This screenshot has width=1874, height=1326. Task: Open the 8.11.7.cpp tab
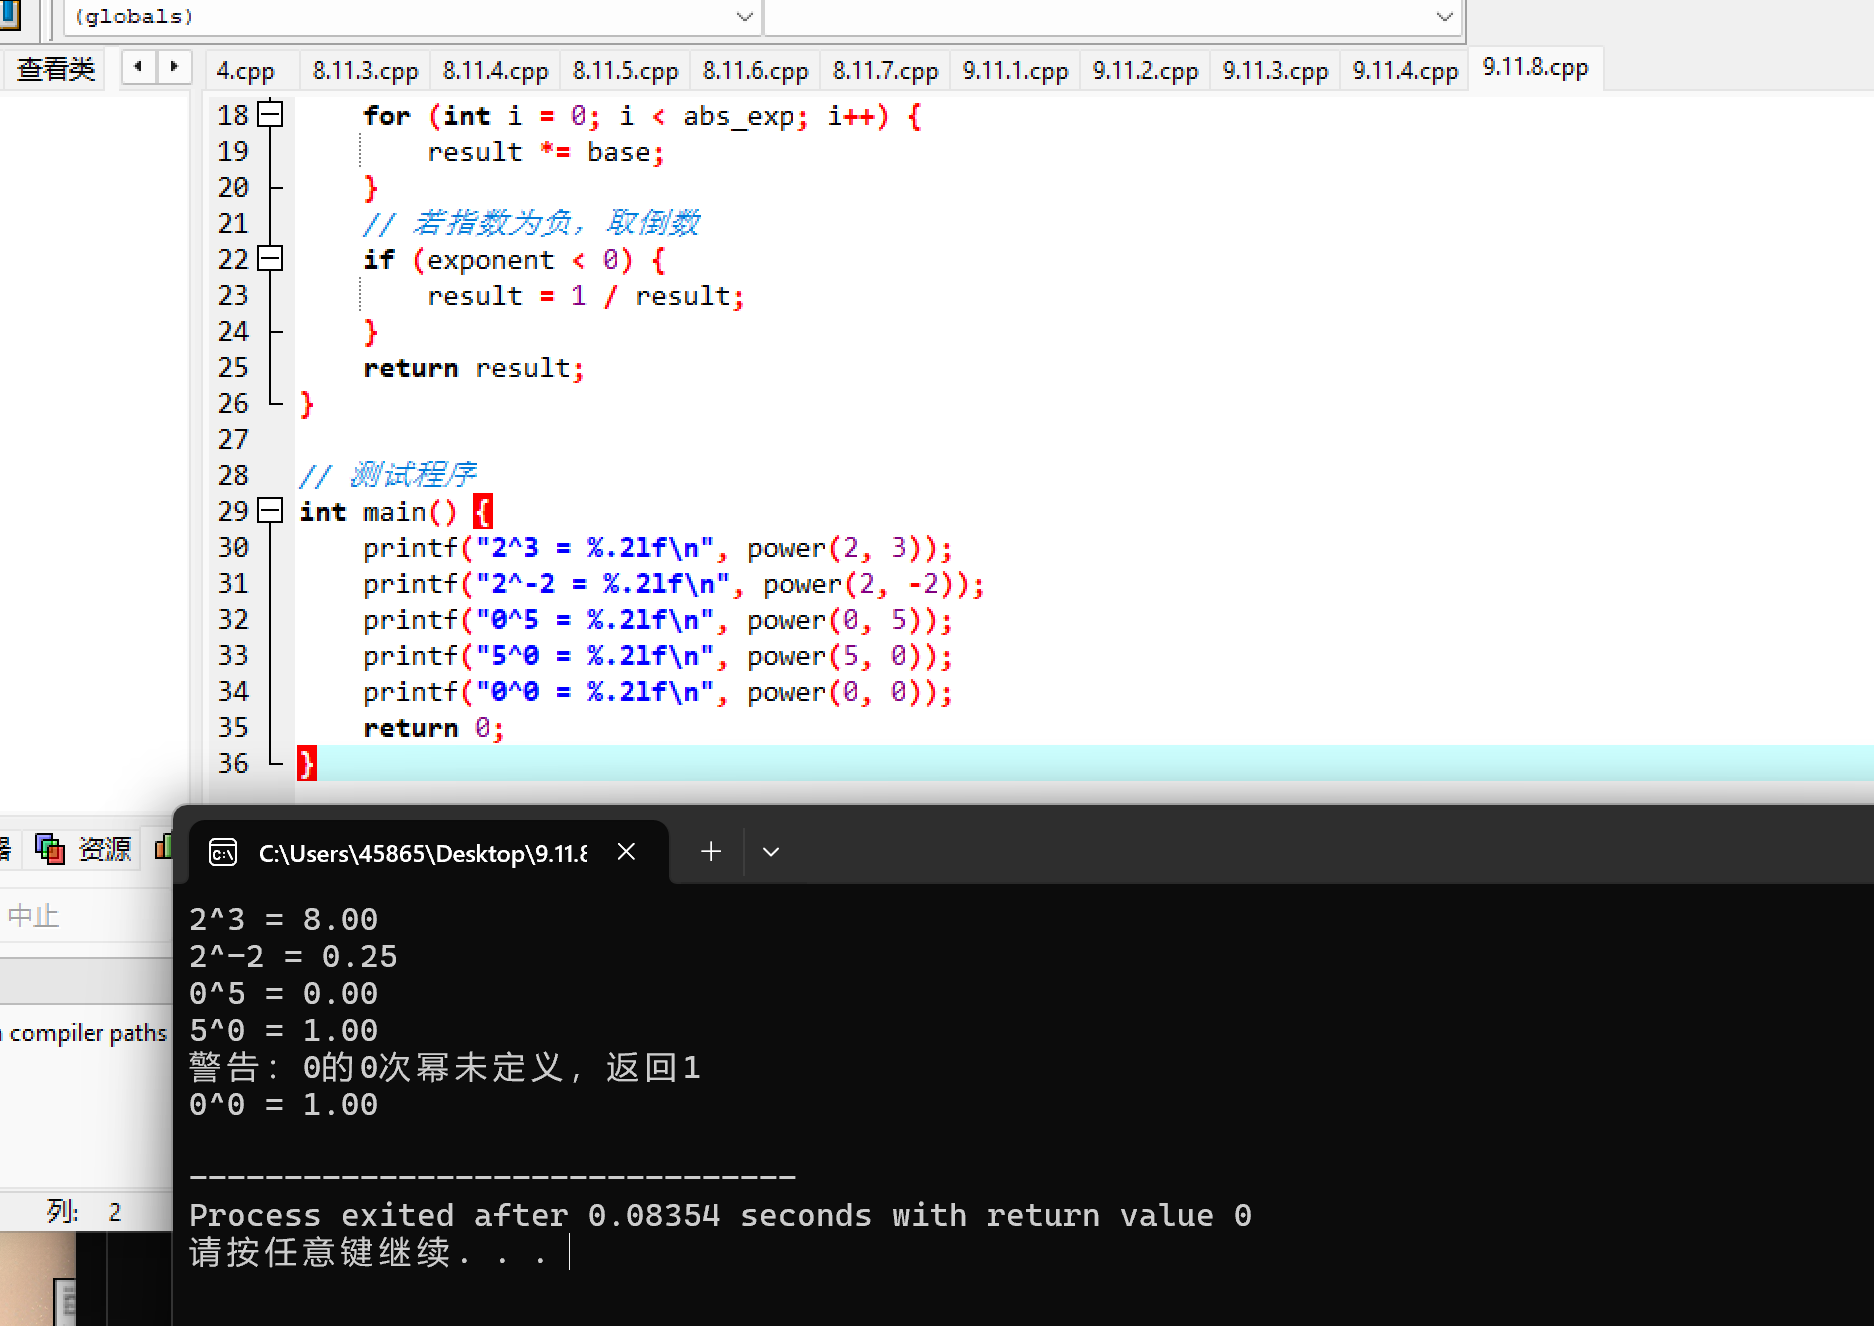click(x=885, y=71)
